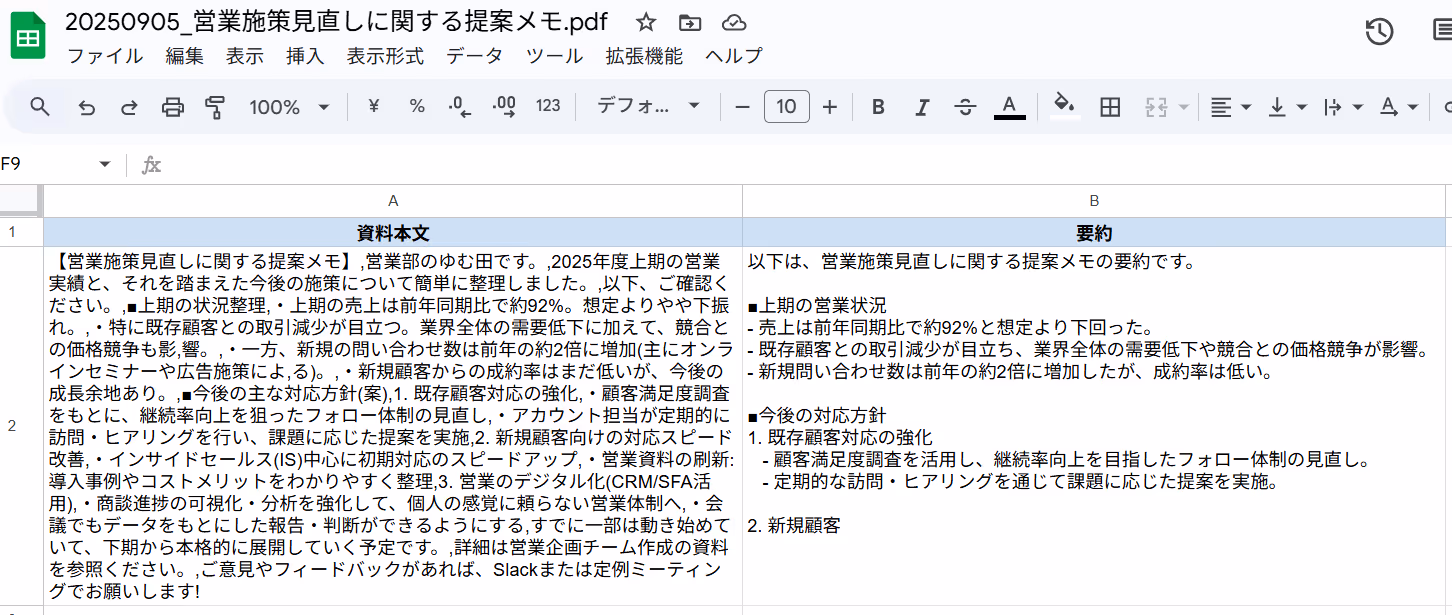Undo the last action

click(87, 107)
